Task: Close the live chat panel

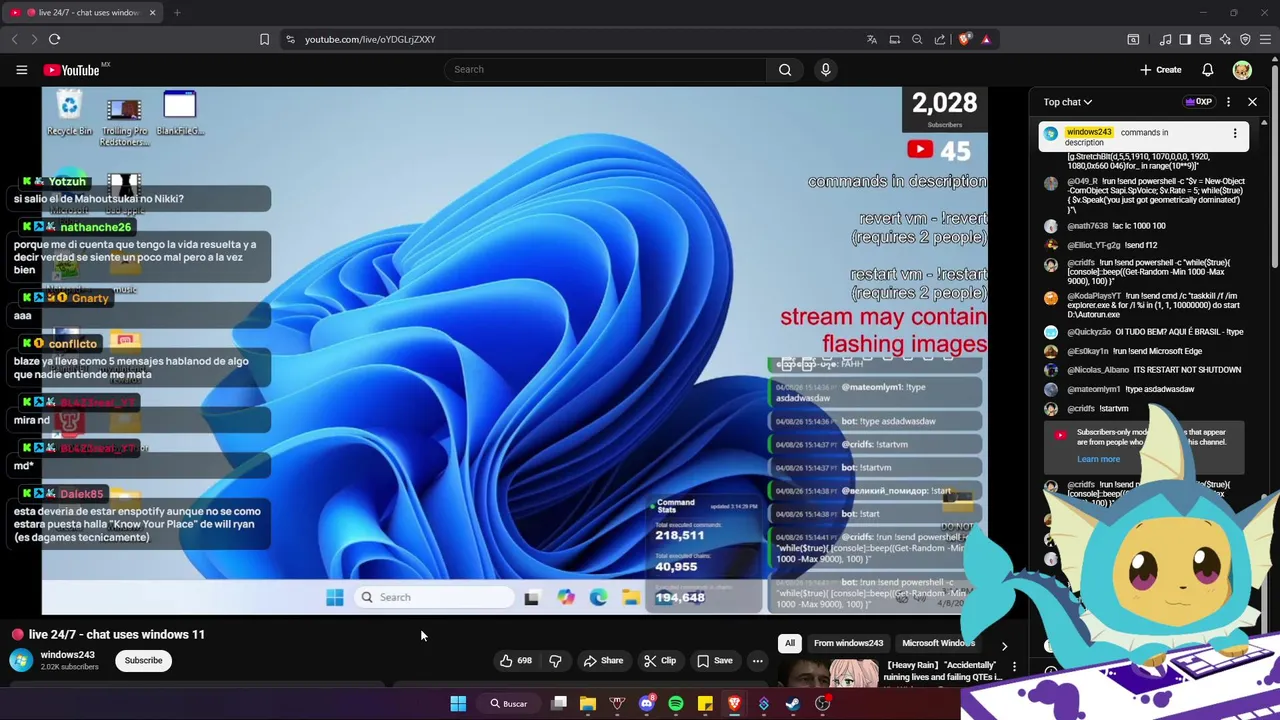Action: pyautogui.click(x=1252, y=102)
